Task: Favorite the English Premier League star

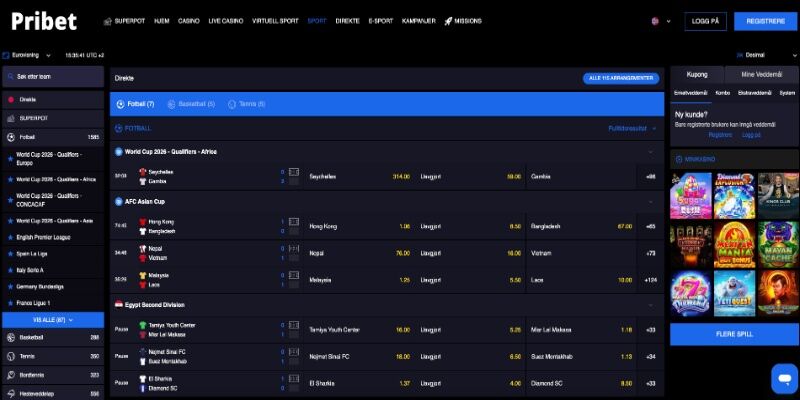Action: 10,239
